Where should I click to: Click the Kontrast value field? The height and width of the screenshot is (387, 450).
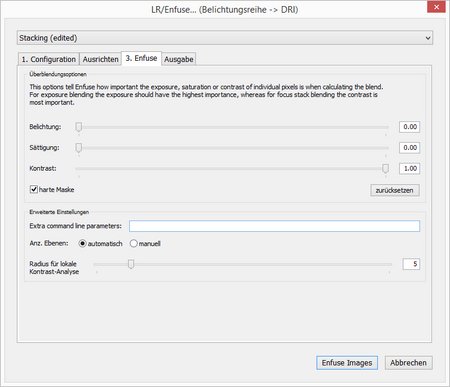(x=409, y=169)
